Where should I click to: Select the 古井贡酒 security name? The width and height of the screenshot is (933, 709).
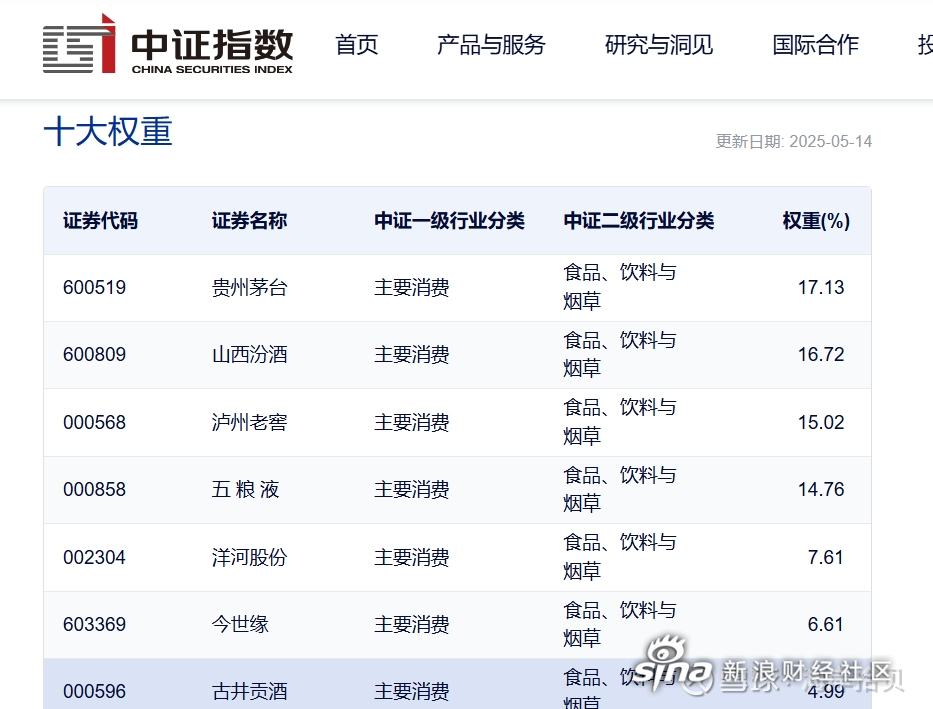(x=250, y=691)
